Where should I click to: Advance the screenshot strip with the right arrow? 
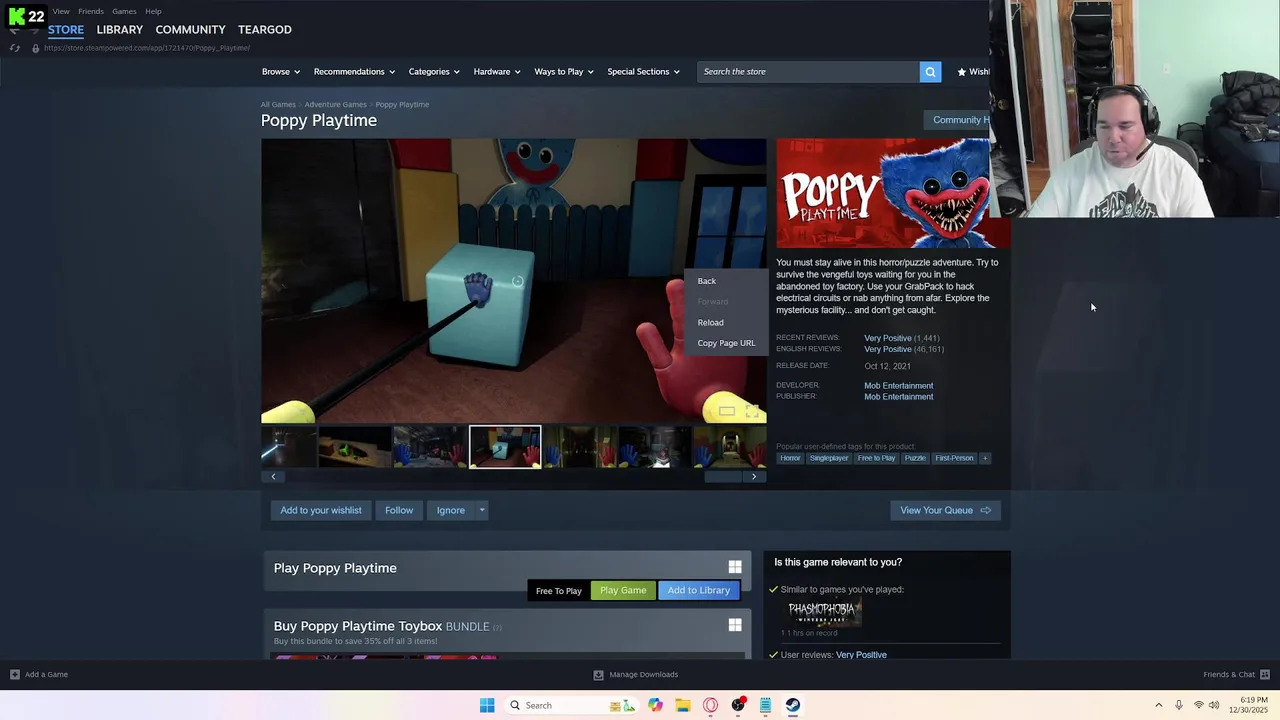pos(754,476)
